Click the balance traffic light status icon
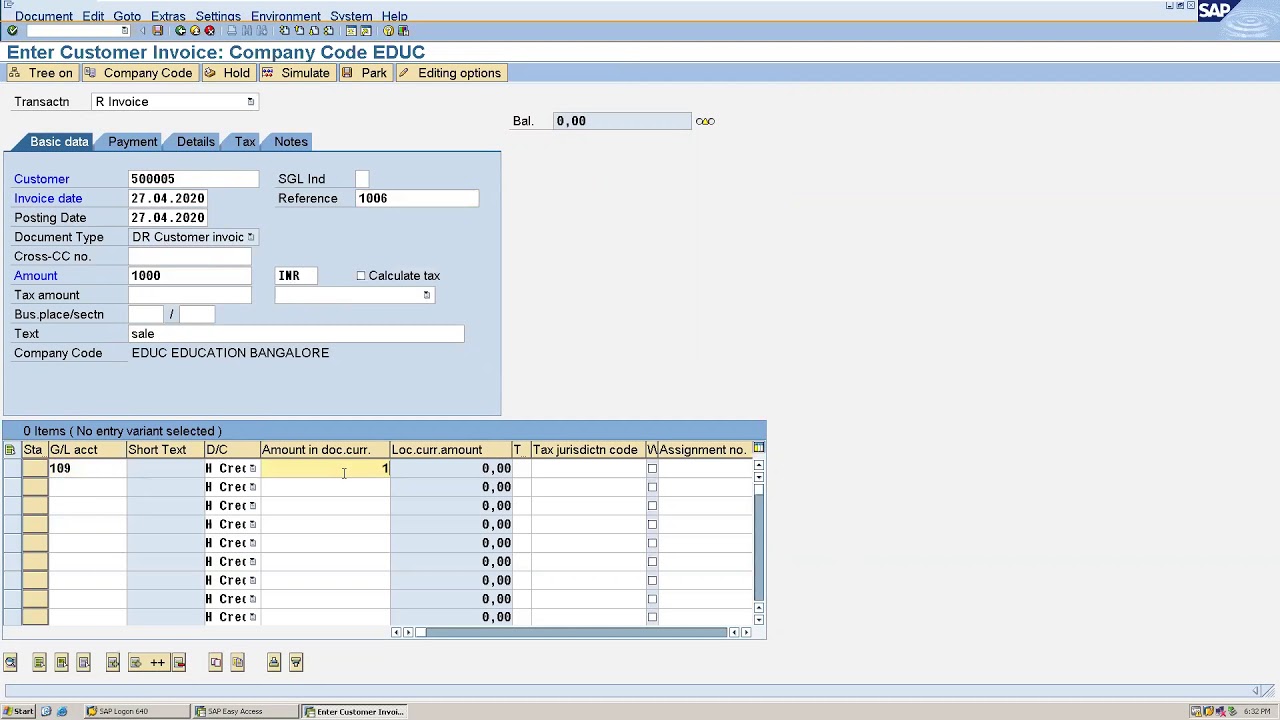The image size is (1280, 720). tap(705, 121)
